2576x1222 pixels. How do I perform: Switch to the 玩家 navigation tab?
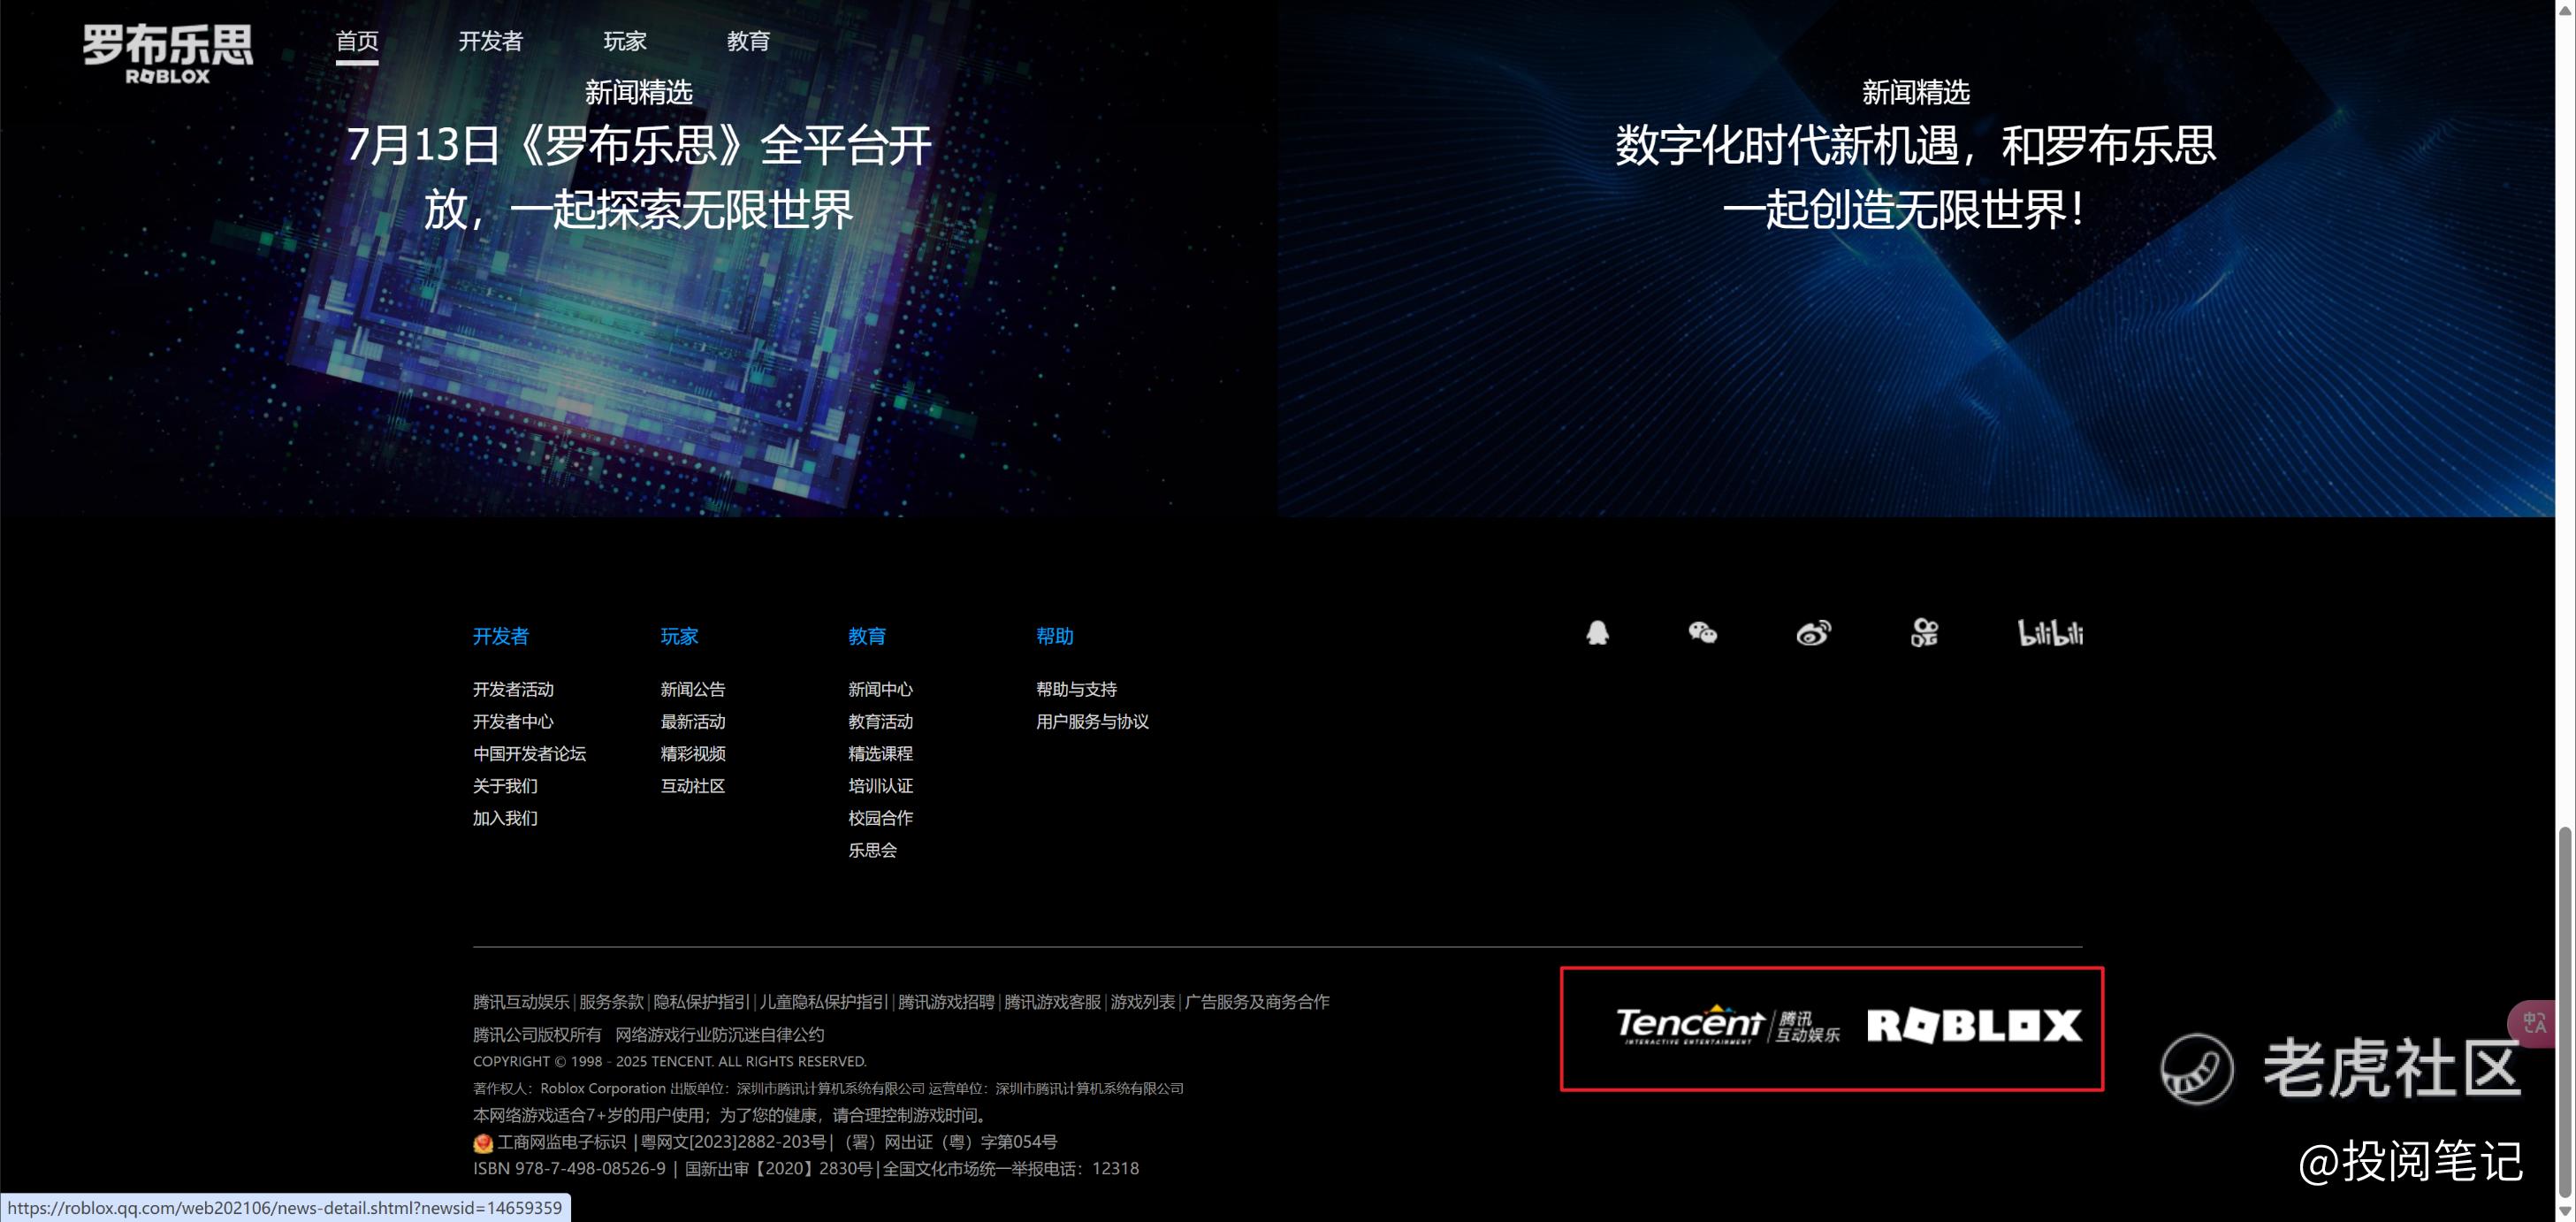[x=625, y=41]
